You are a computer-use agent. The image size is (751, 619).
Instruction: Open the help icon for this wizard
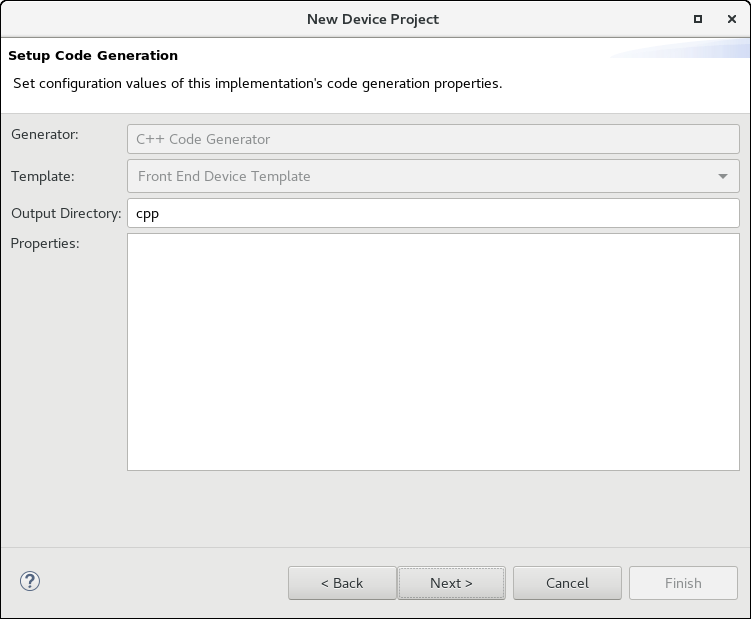(x=30, y=581)
